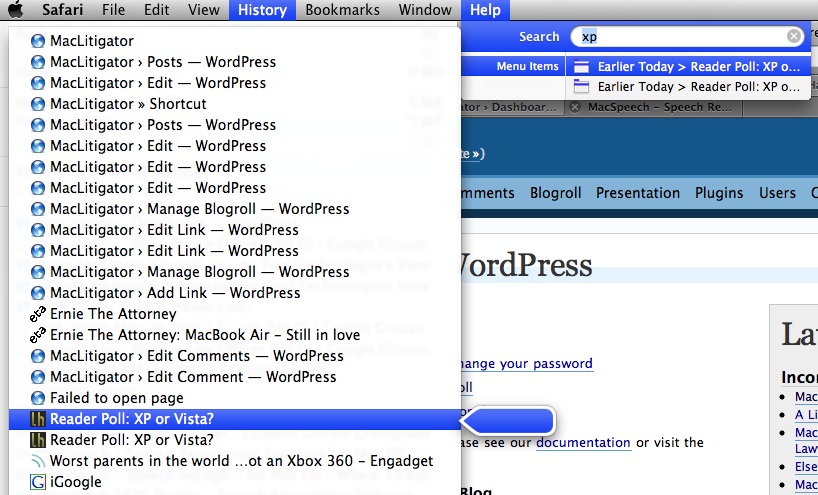The image size is (818, 495).
Task: Open the Window menu
Action: point(425,9)
